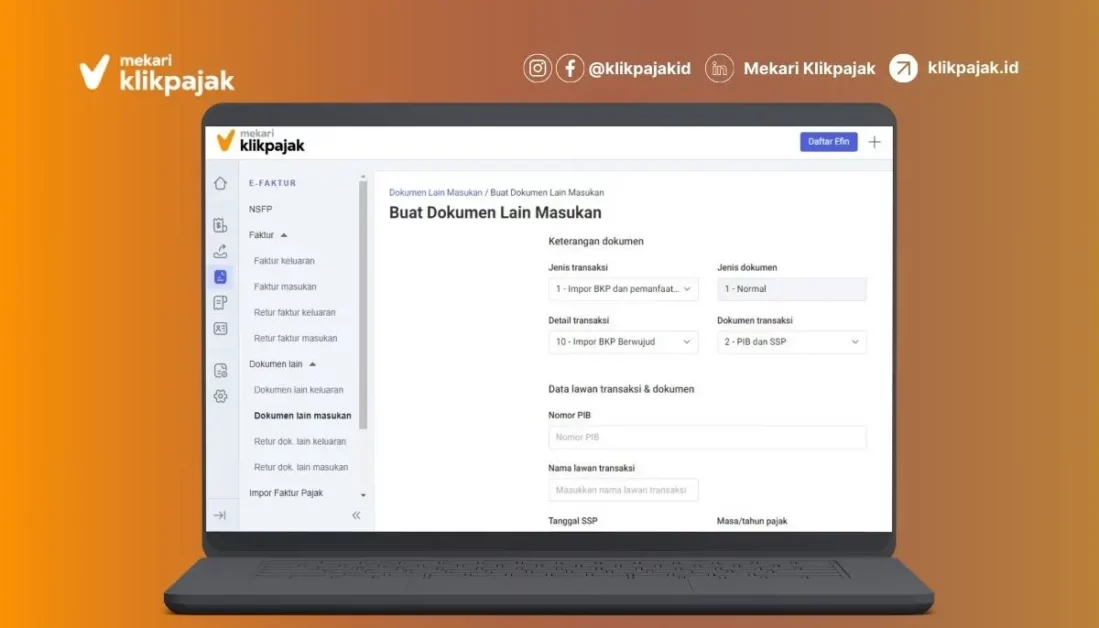
Task: Click the klikpajak.id website text
Action: tap(973, 68)
